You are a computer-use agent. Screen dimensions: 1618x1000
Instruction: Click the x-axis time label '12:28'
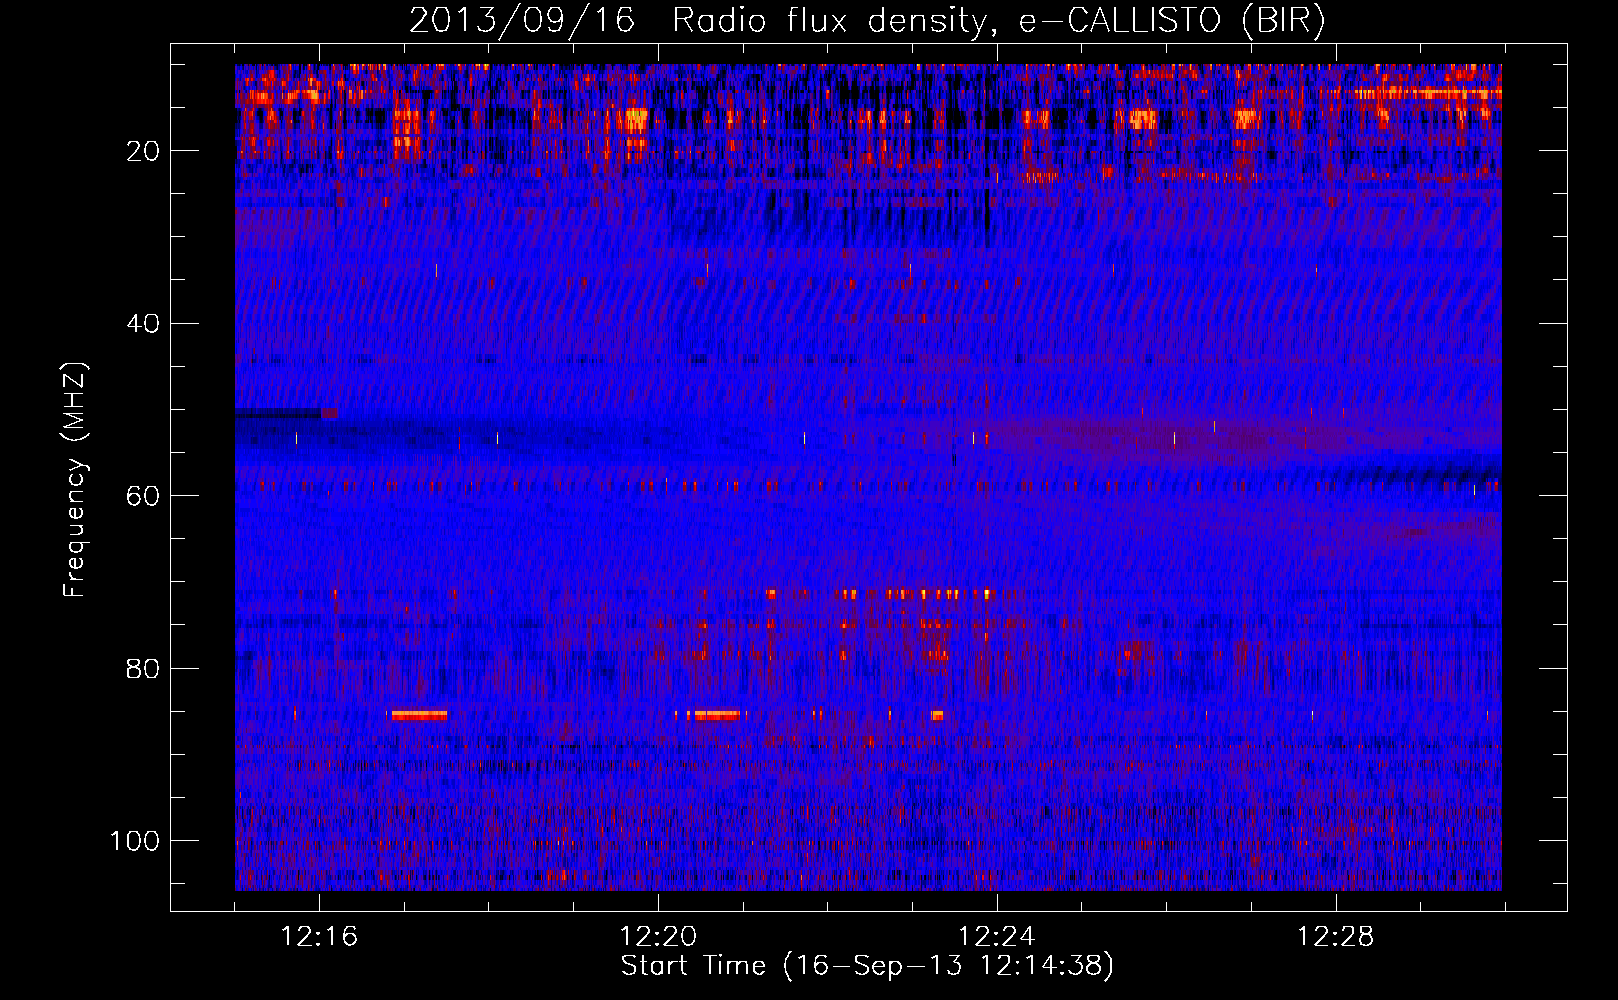tap(1336, 937)
